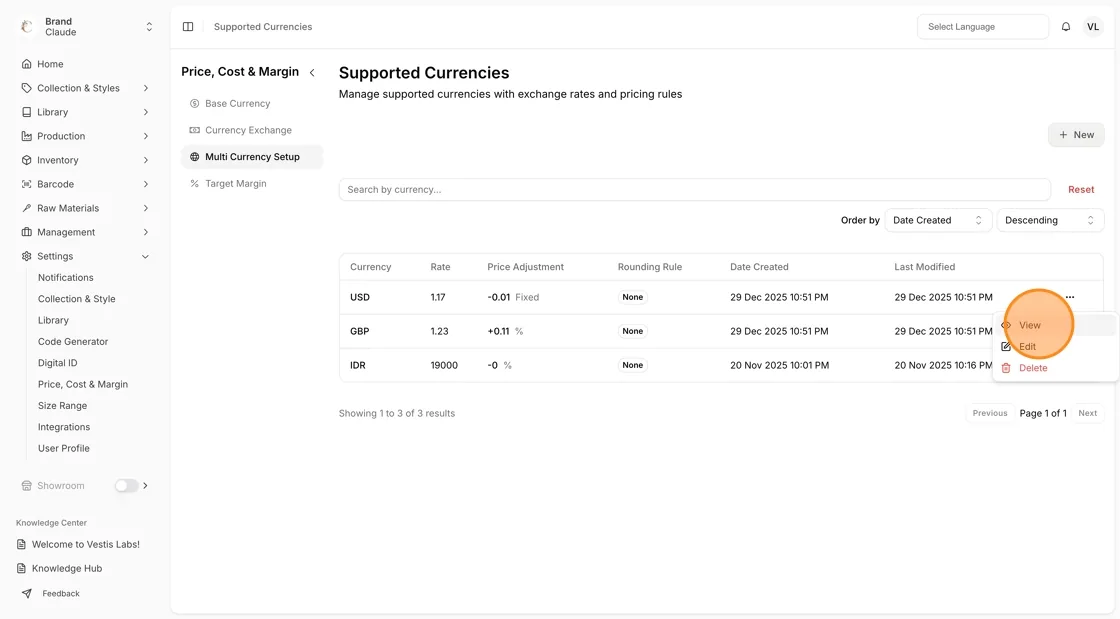The image size is (1120, 619).
Task: Open the VL user avatar
Action: pyautogui.click(x=1093, y=26)
